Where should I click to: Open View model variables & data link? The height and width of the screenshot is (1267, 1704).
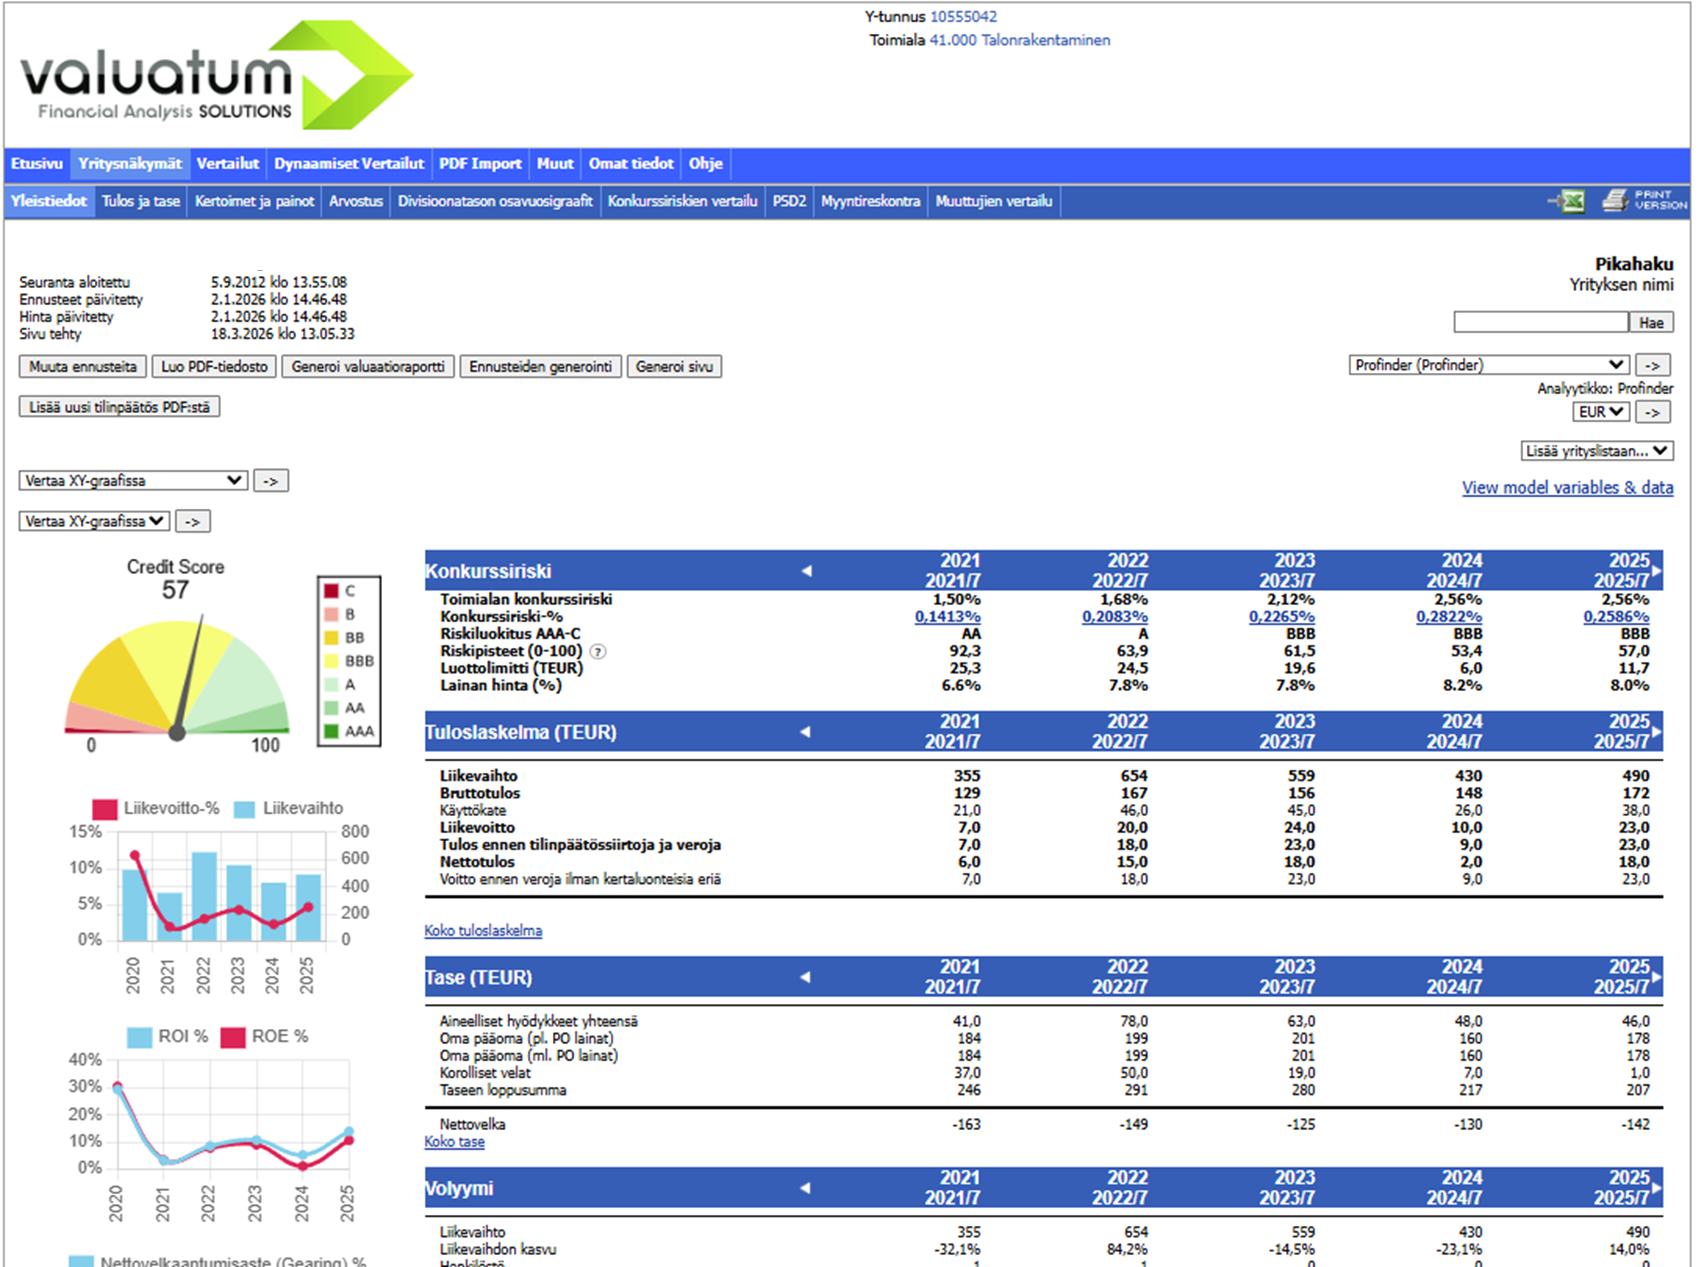[1567, 488]
